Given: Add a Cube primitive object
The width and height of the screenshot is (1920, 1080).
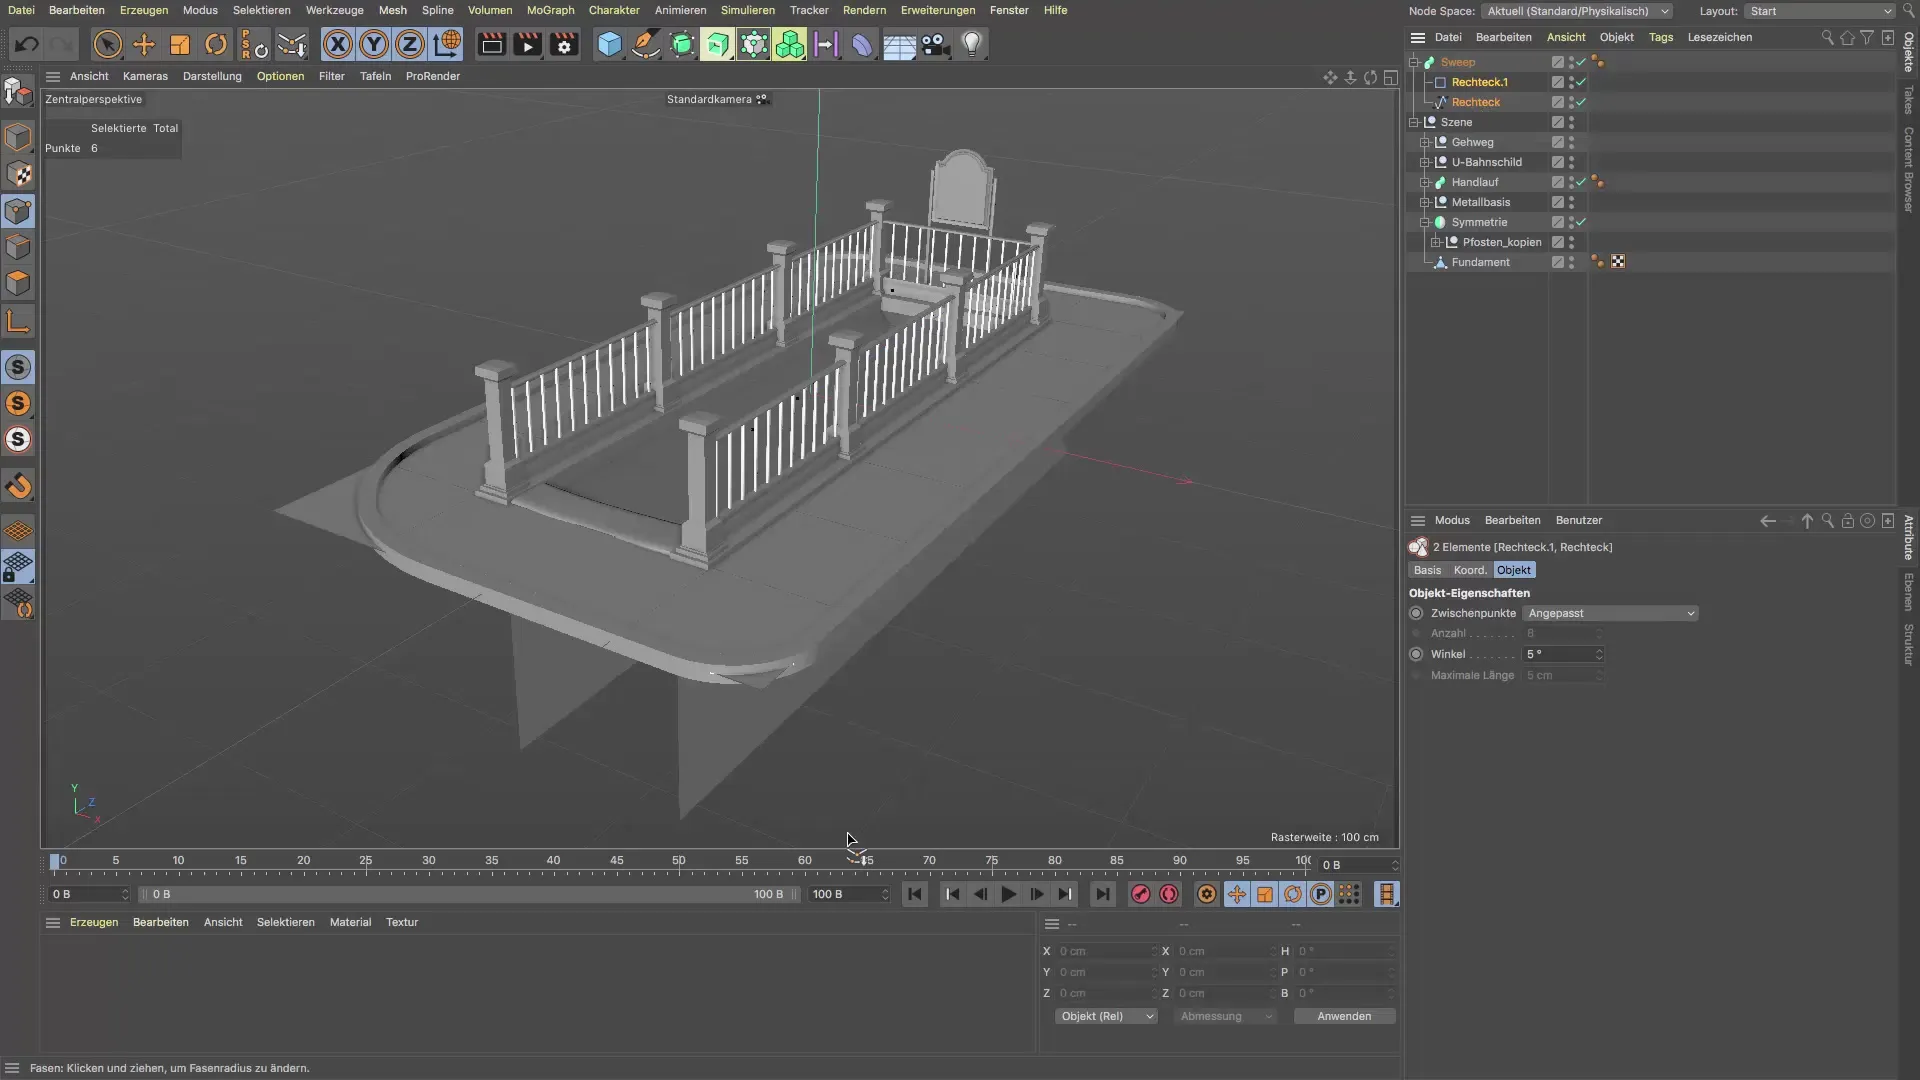Looking at the screenshot, I should pos(610,44).
